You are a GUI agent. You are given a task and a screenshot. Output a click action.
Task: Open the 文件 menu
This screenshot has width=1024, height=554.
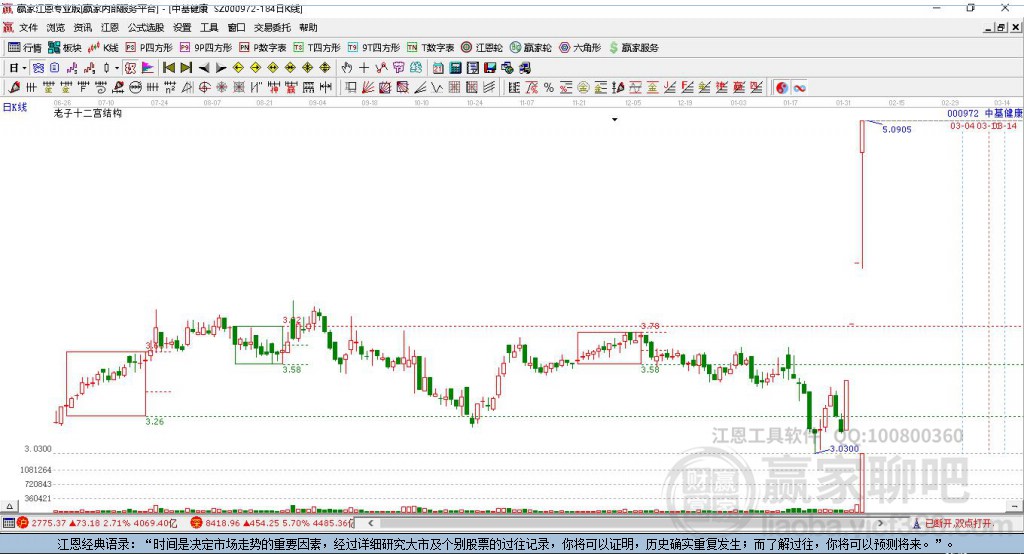pyautogui.click(x=28, y=27)
